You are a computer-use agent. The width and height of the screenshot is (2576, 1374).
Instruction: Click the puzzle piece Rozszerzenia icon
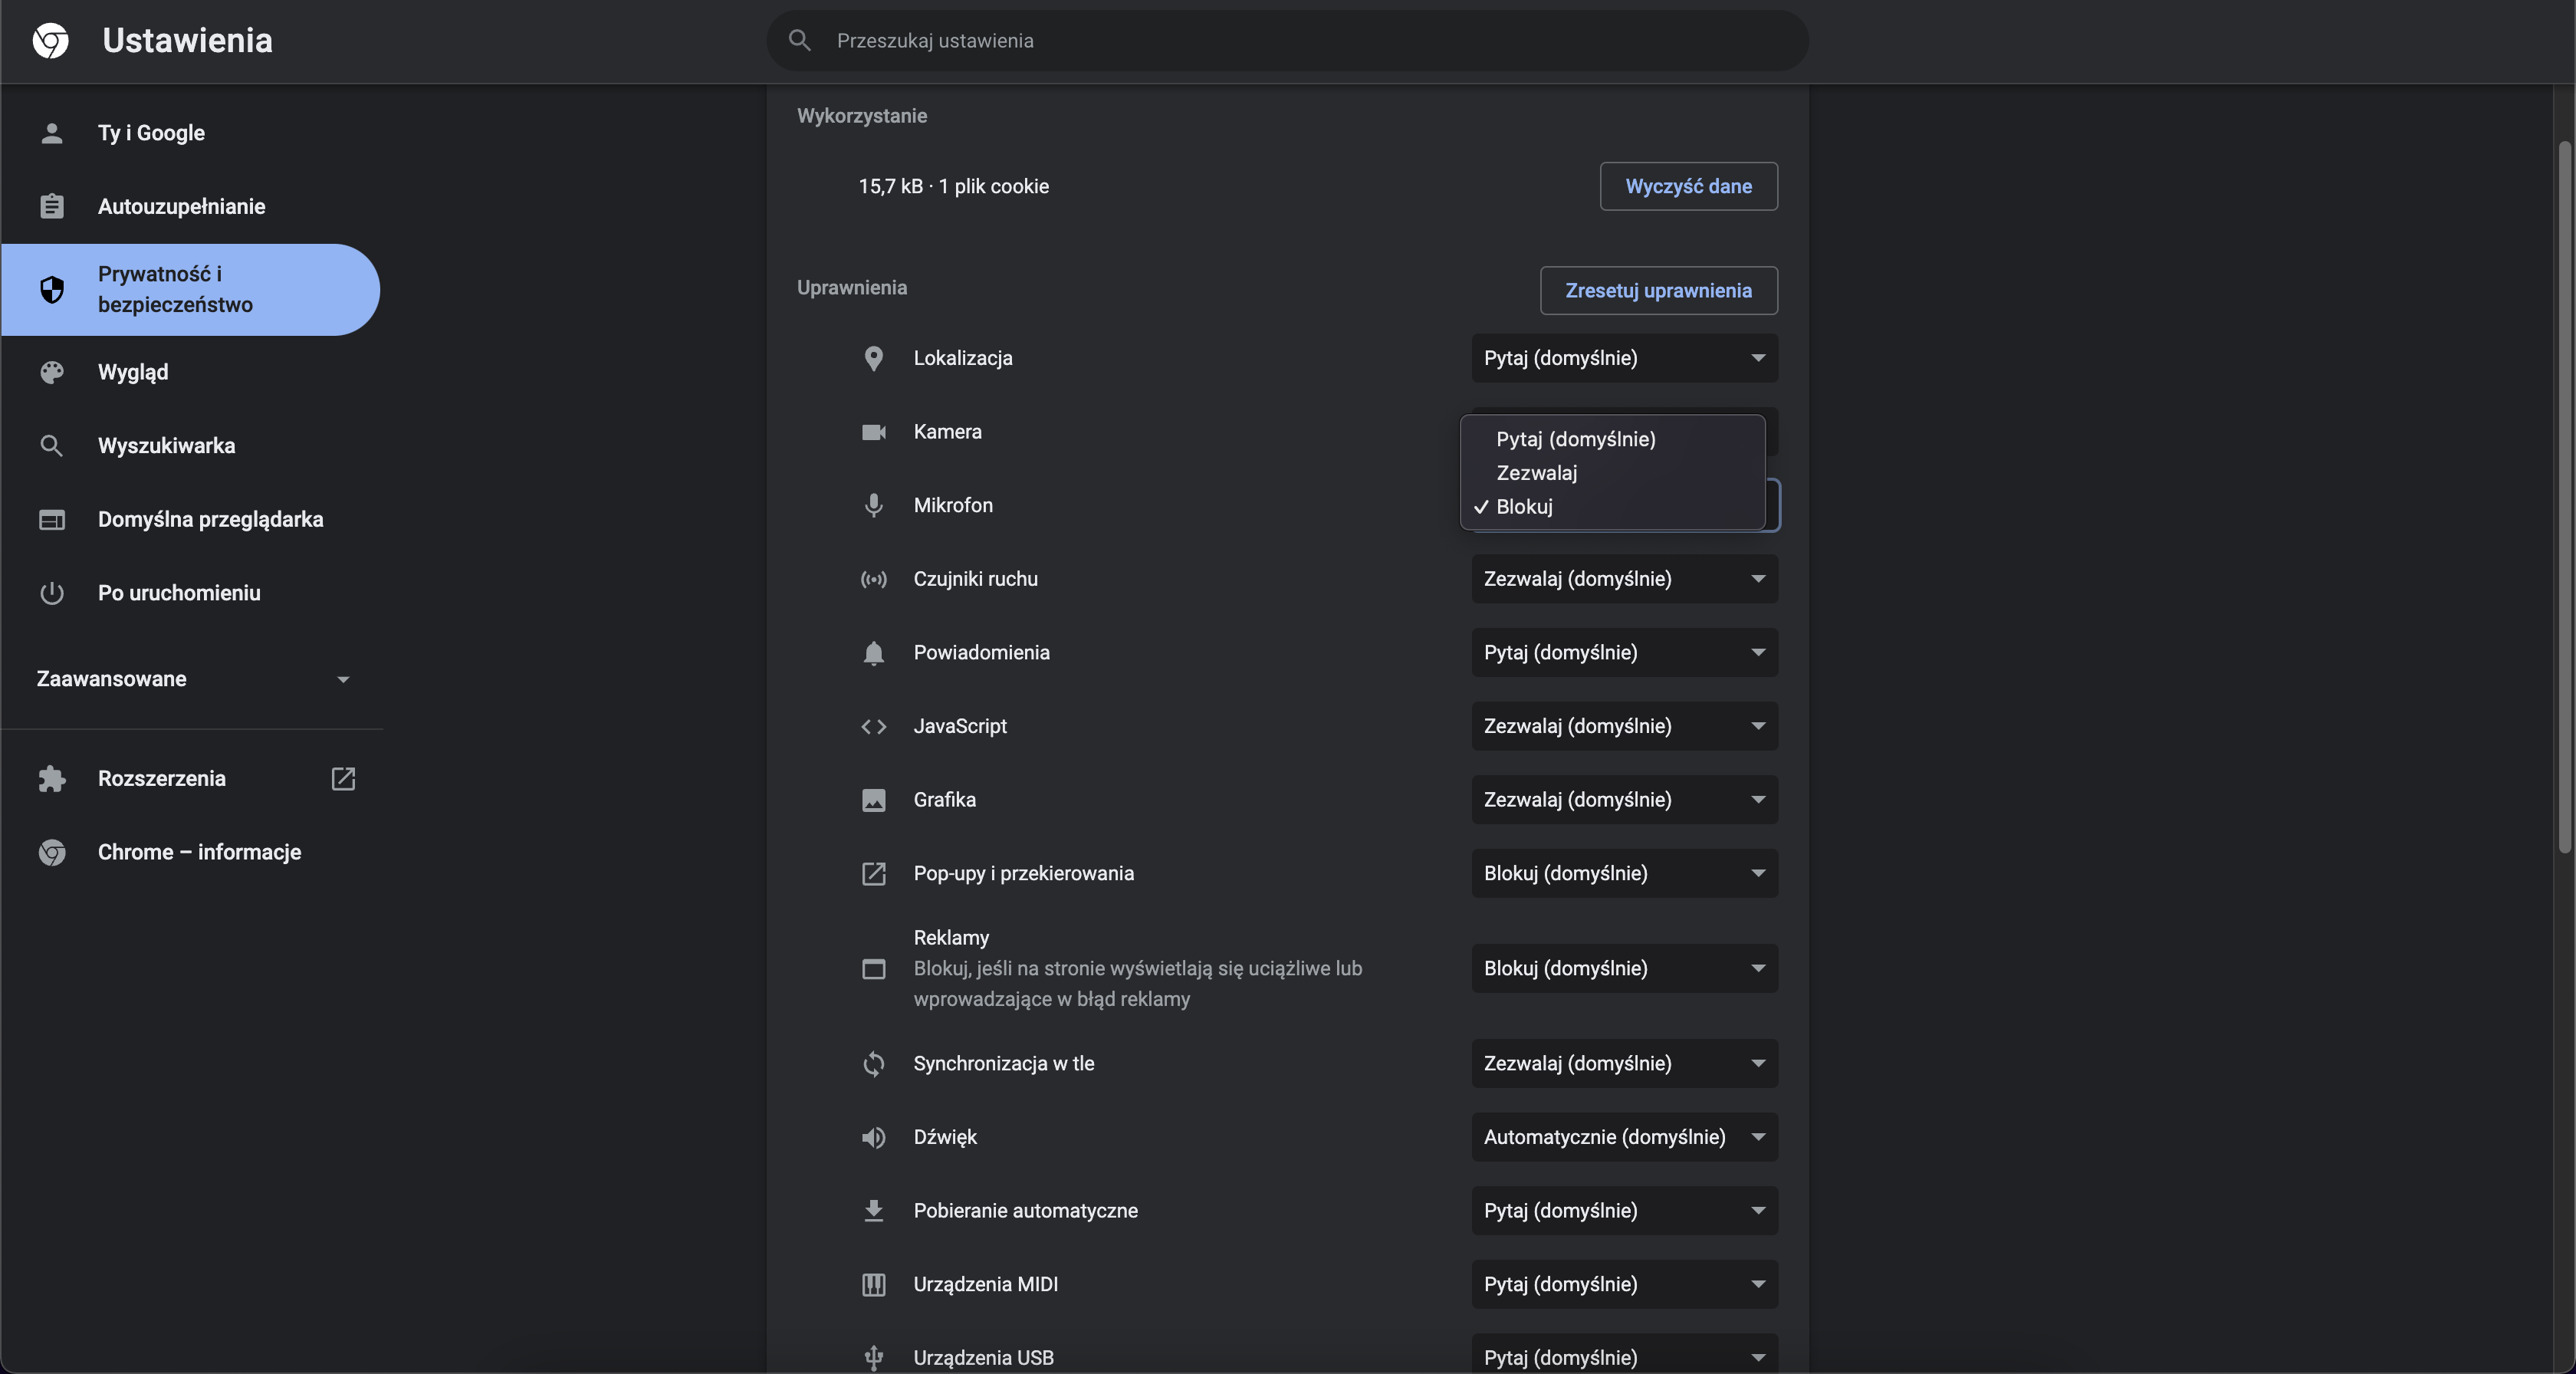click(52, 778)
